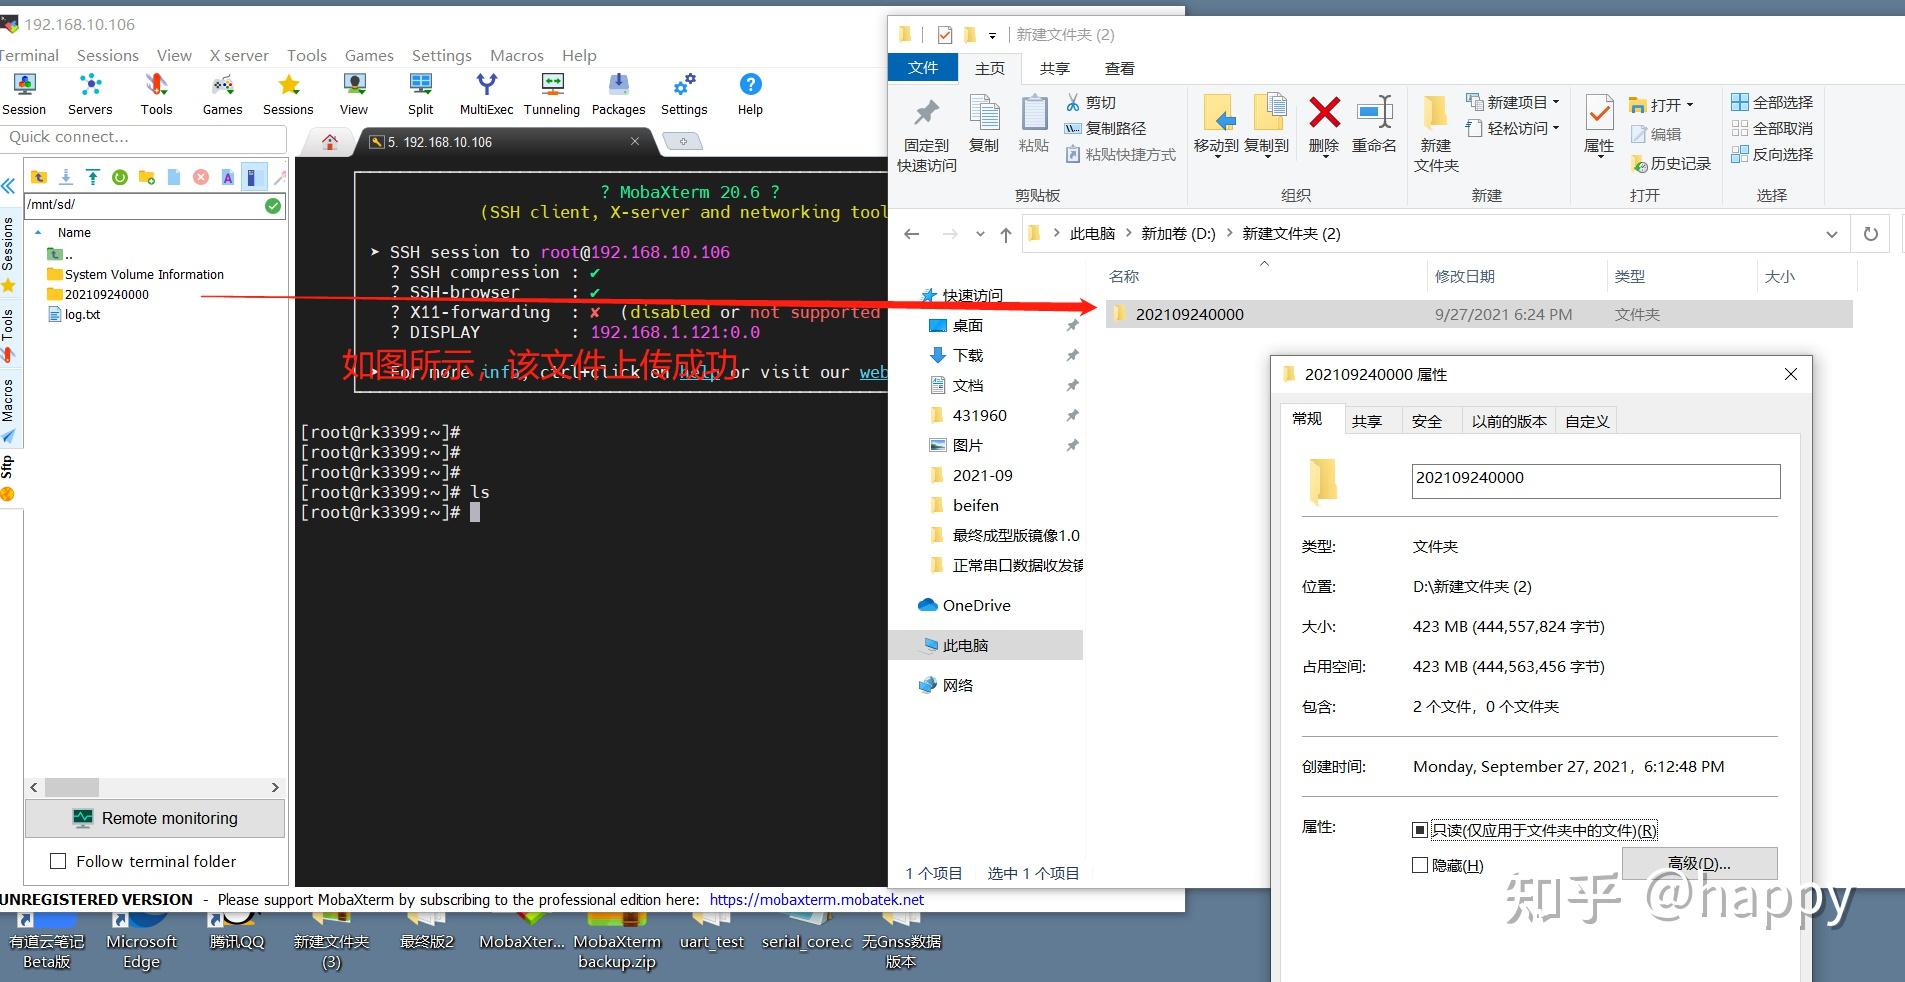Open Microsoft Edge desktop shortcut
This screenshot has height=982, width=1905.
(141, 941)
